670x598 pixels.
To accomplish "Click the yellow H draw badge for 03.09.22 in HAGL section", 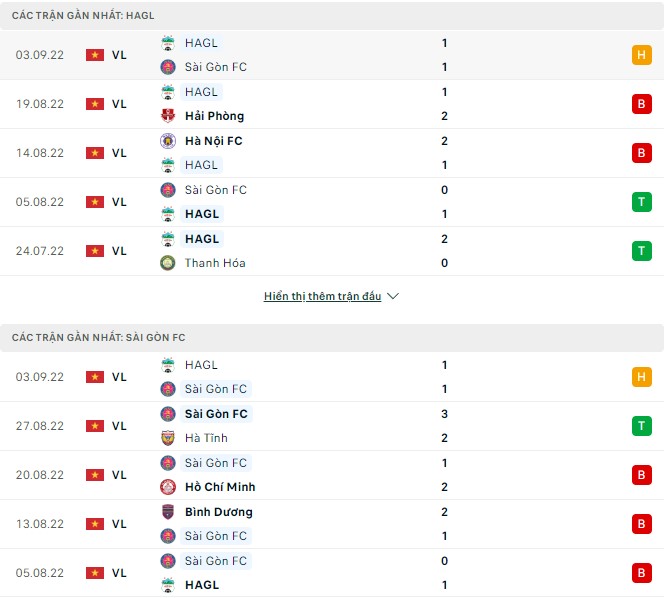I will (641, 55).
